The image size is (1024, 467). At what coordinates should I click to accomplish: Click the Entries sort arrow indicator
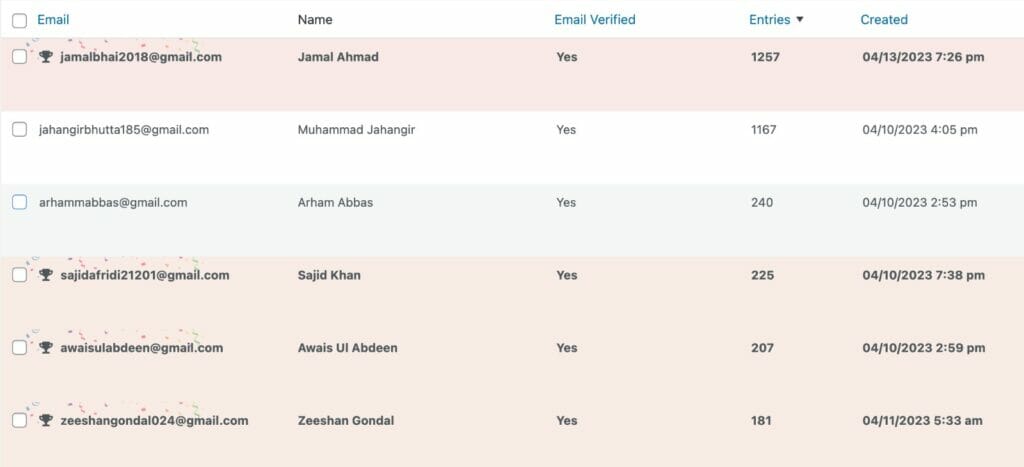coord(799,20)
